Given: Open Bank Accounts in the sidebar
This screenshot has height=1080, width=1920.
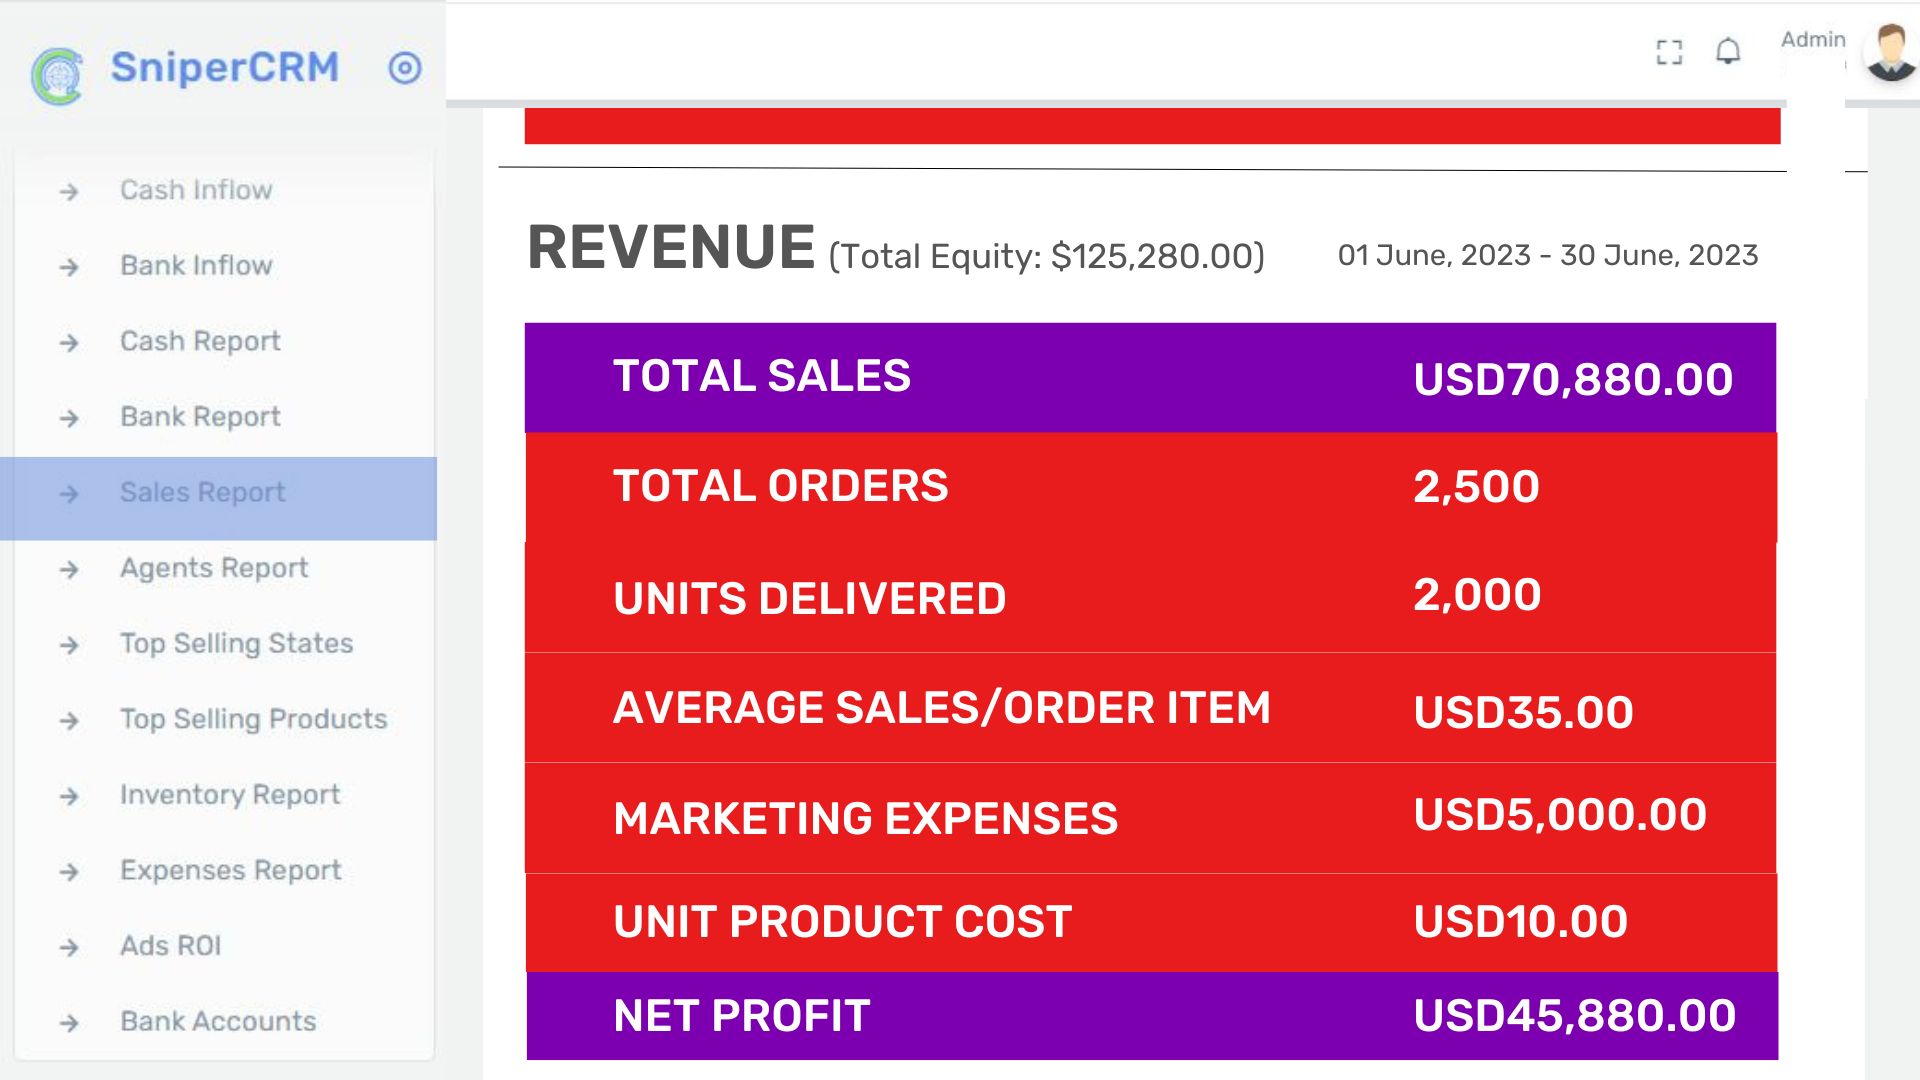Looking at the screenshot, I should [218, 1021].
